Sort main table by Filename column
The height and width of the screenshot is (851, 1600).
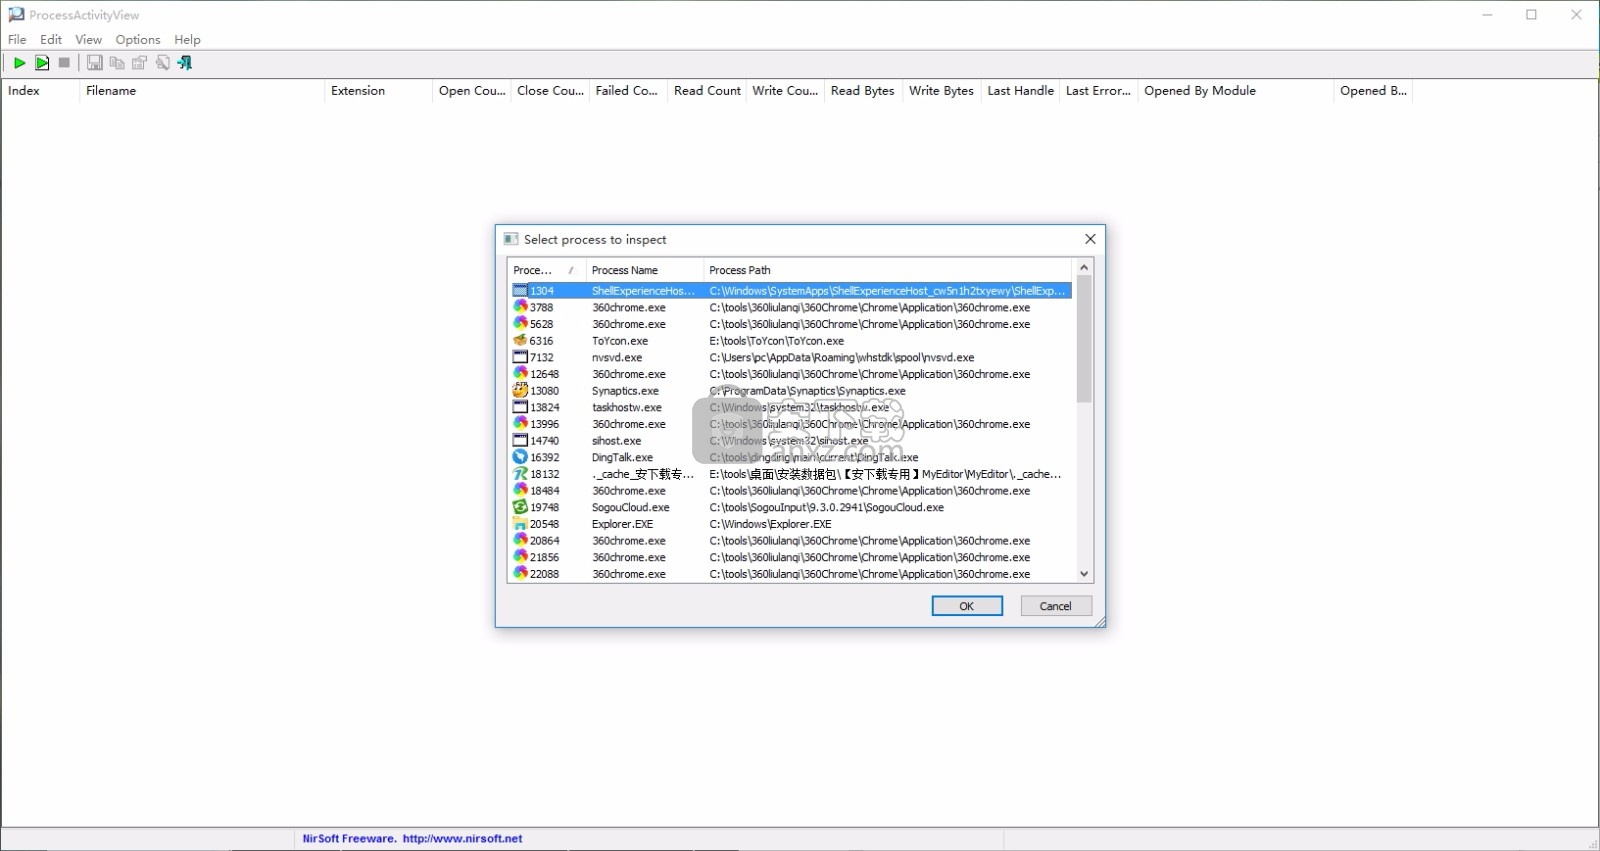pos(202,91)
